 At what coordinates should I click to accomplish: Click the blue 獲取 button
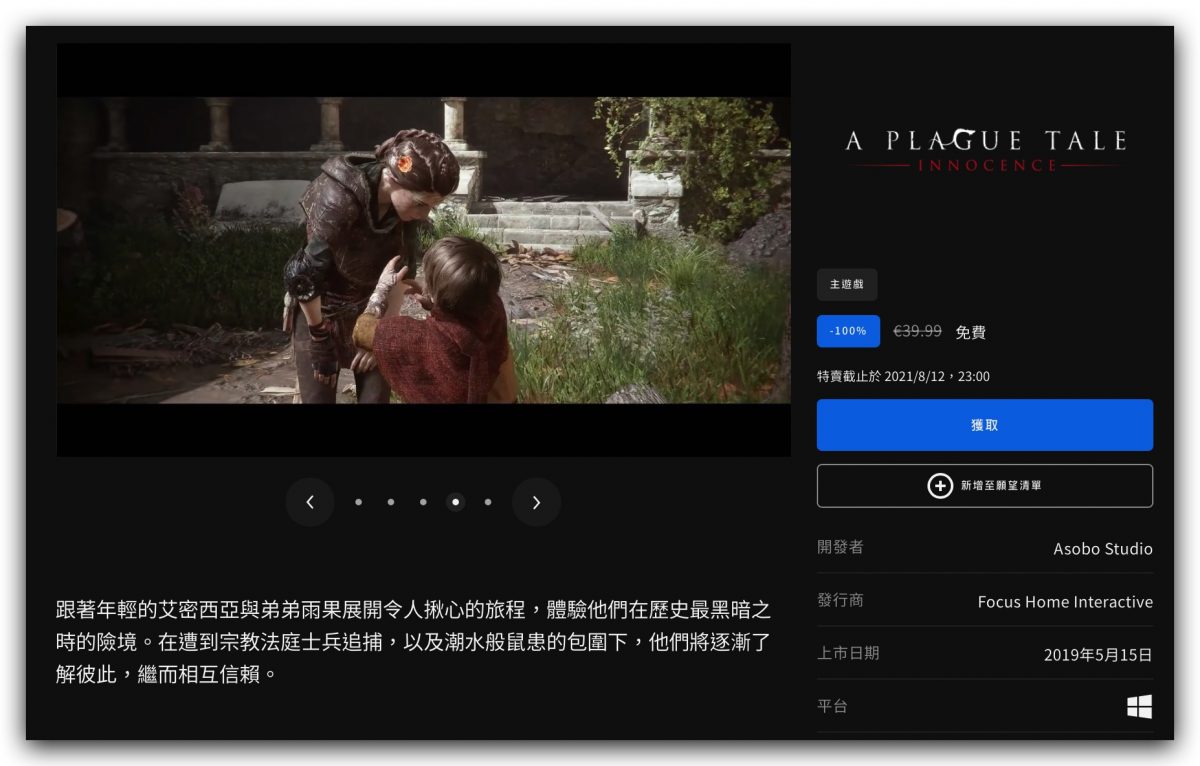click(984, 425)
